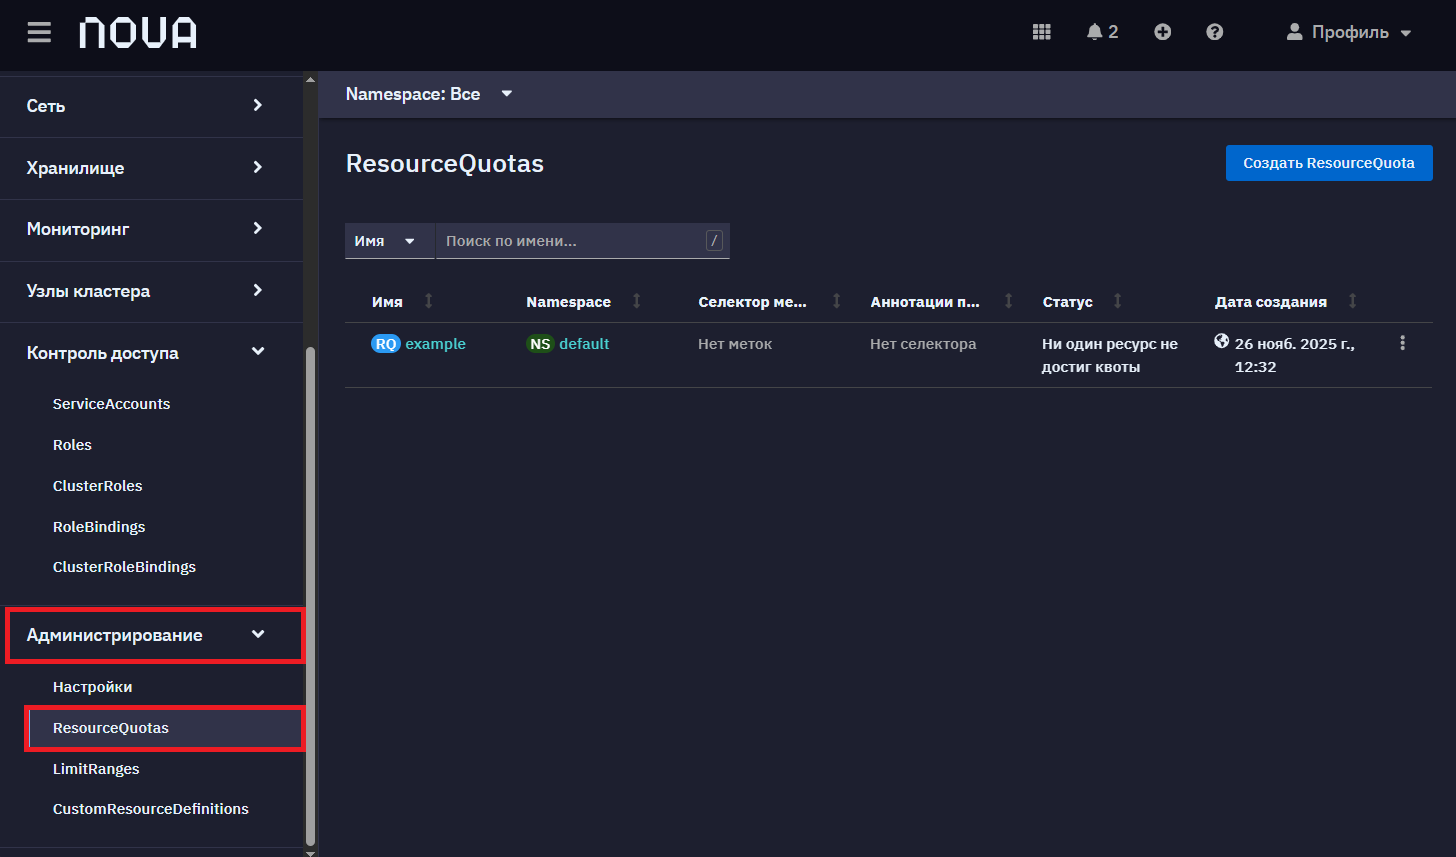The height and width of the screenshot is (857, 1456).
Task: Open the default namespace link
Action: pyautogui.click(x=584, y=344)
